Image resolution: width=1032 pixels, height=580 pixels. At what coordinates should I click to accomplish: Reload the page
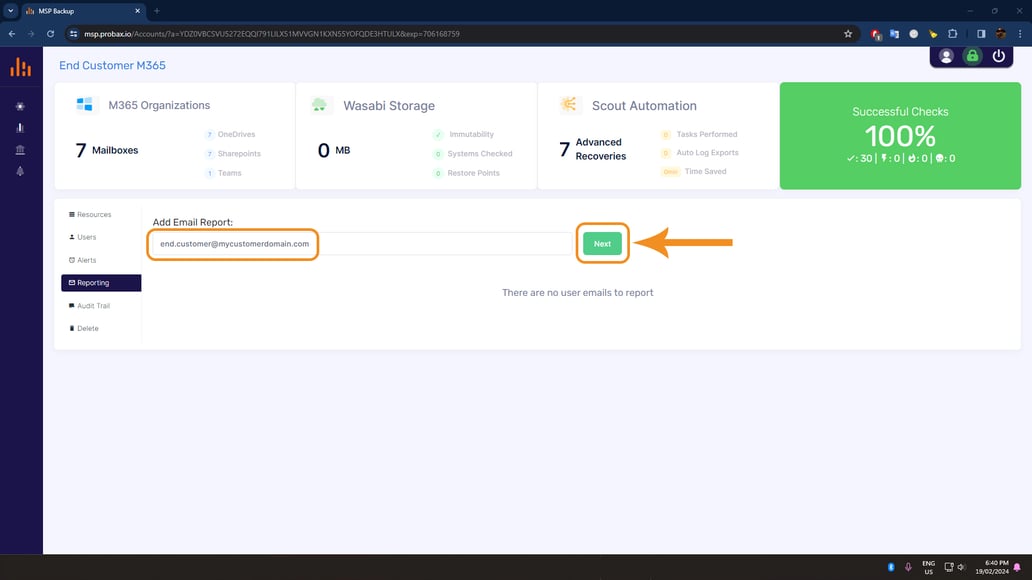click(x=50, y=34)
